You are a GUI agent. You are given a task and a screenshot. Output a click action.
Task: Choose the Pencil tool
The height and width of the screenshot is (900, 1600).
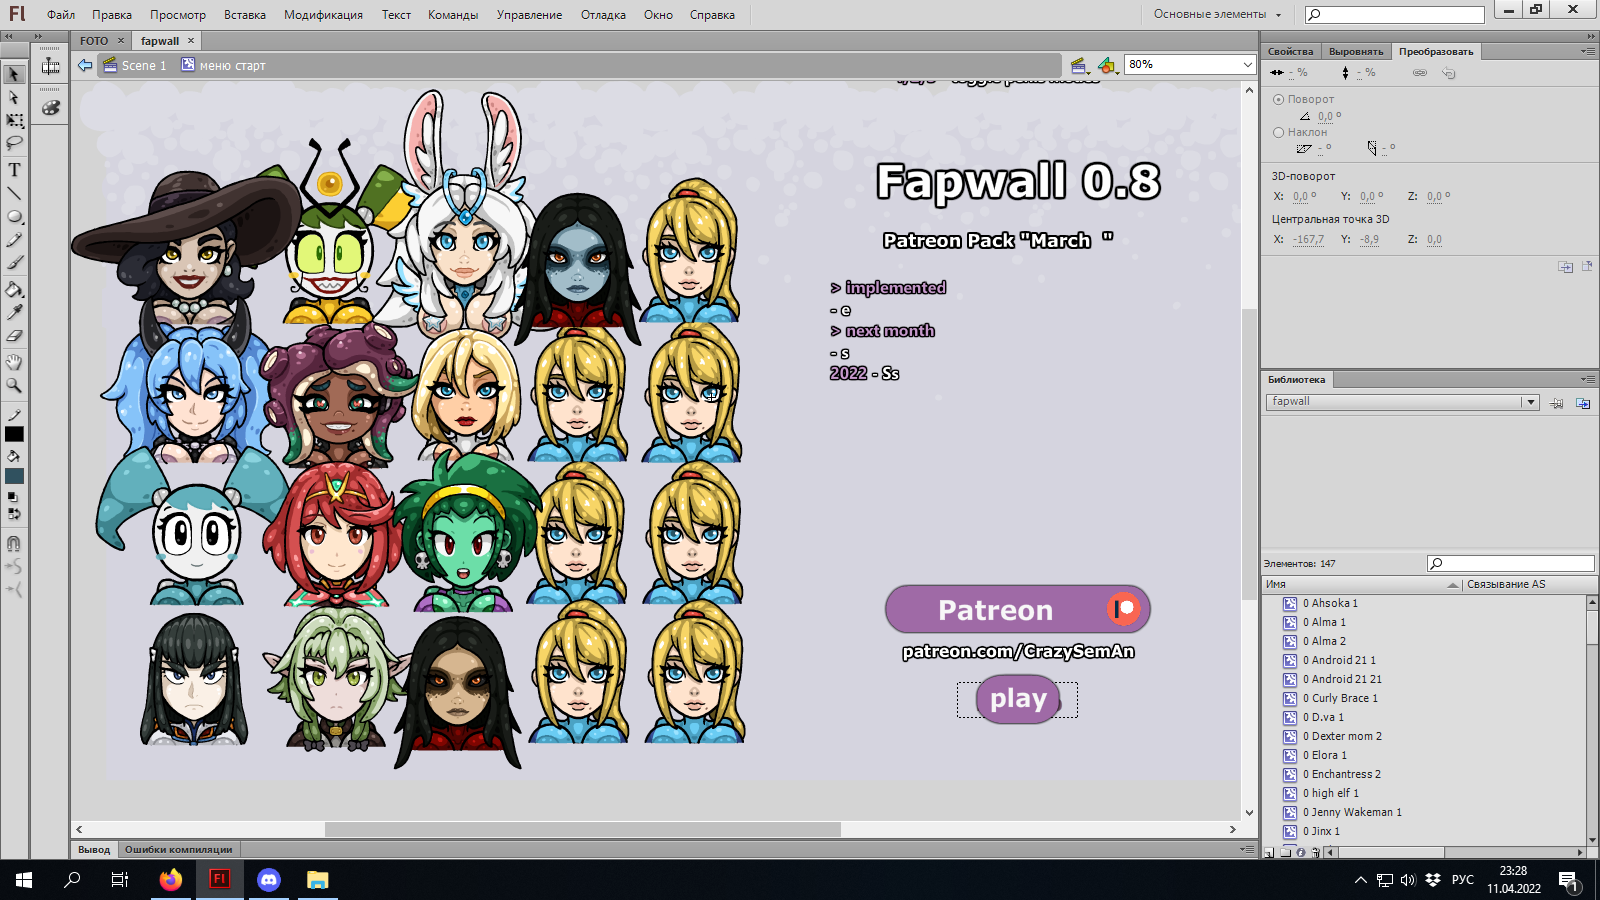click(14, 240)
